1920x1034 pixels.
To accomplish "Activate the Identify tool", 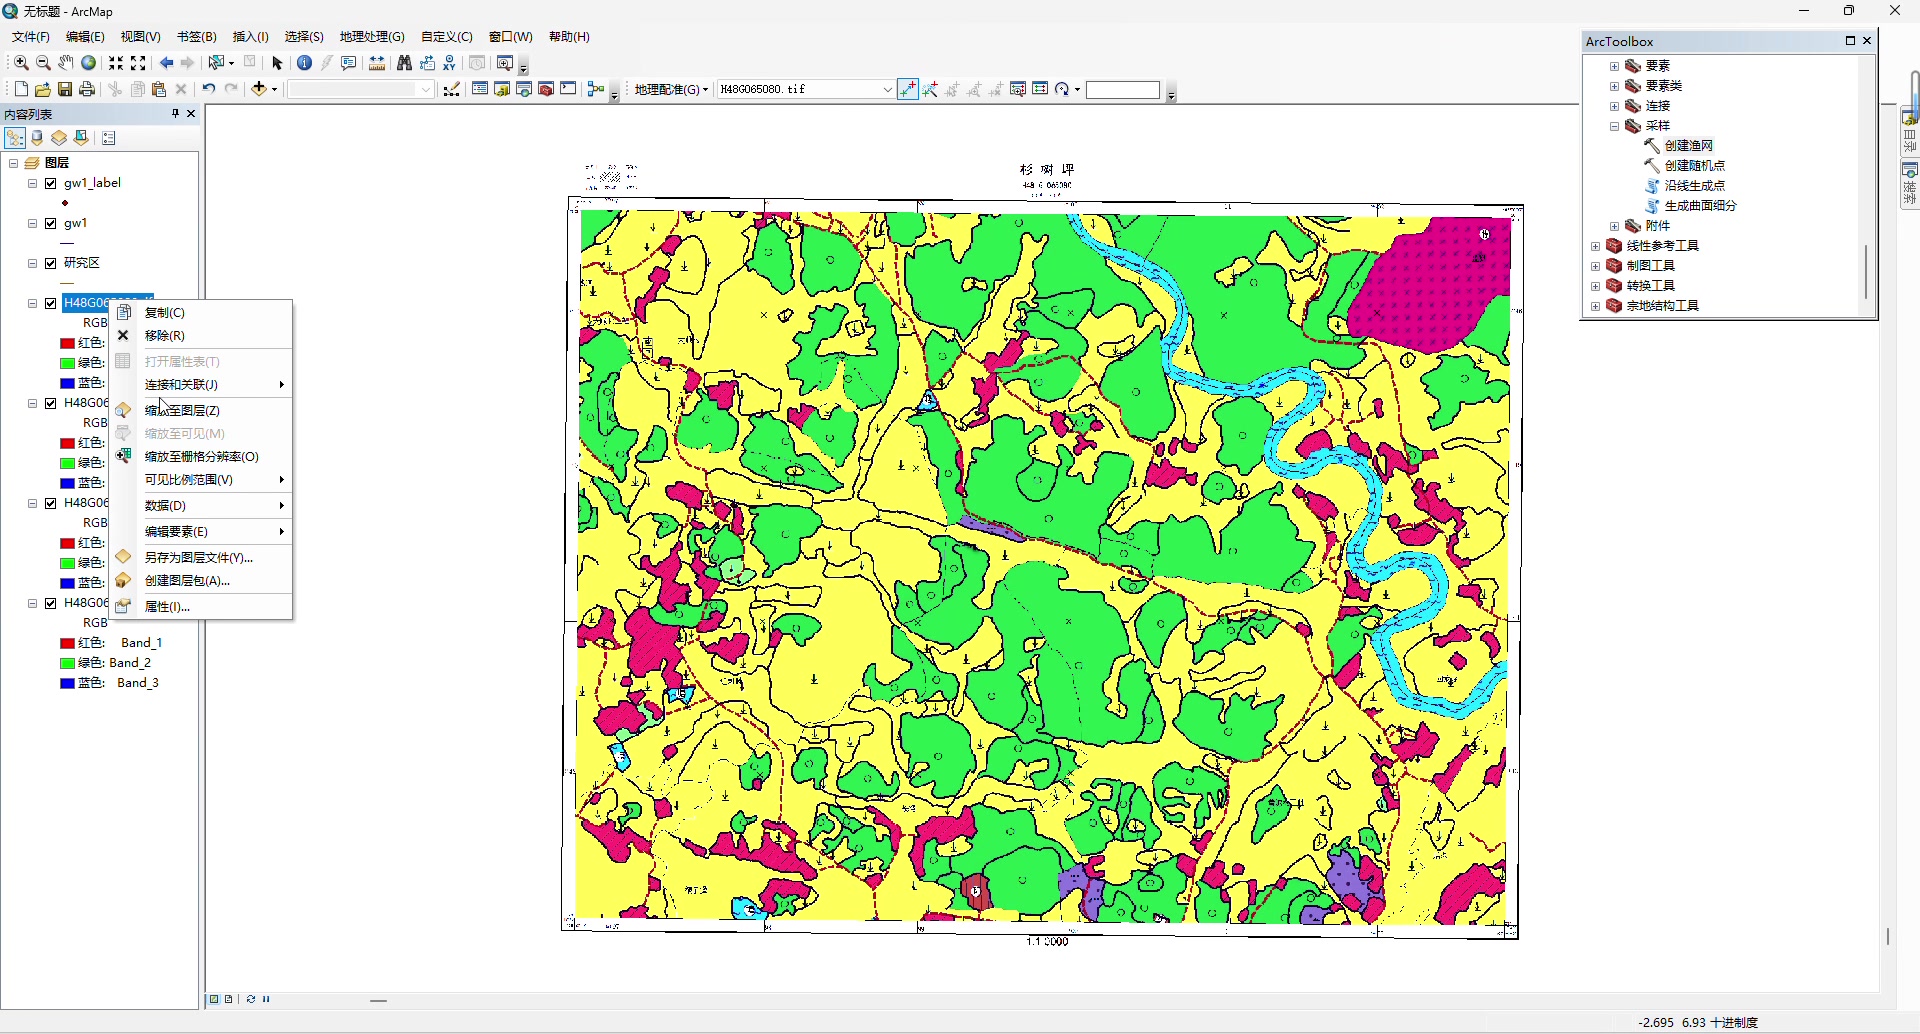I will click(x=305, y=63).
